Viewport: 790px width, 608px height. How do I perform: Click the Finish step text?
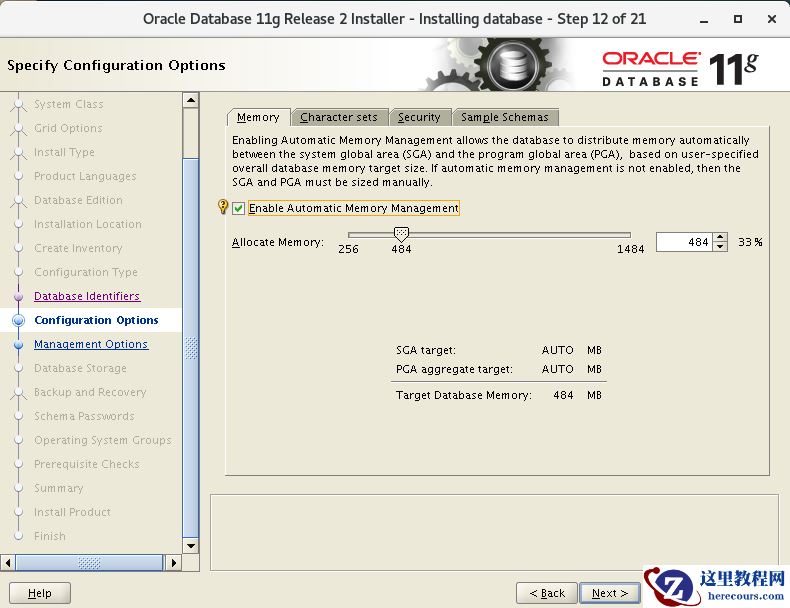50,536
